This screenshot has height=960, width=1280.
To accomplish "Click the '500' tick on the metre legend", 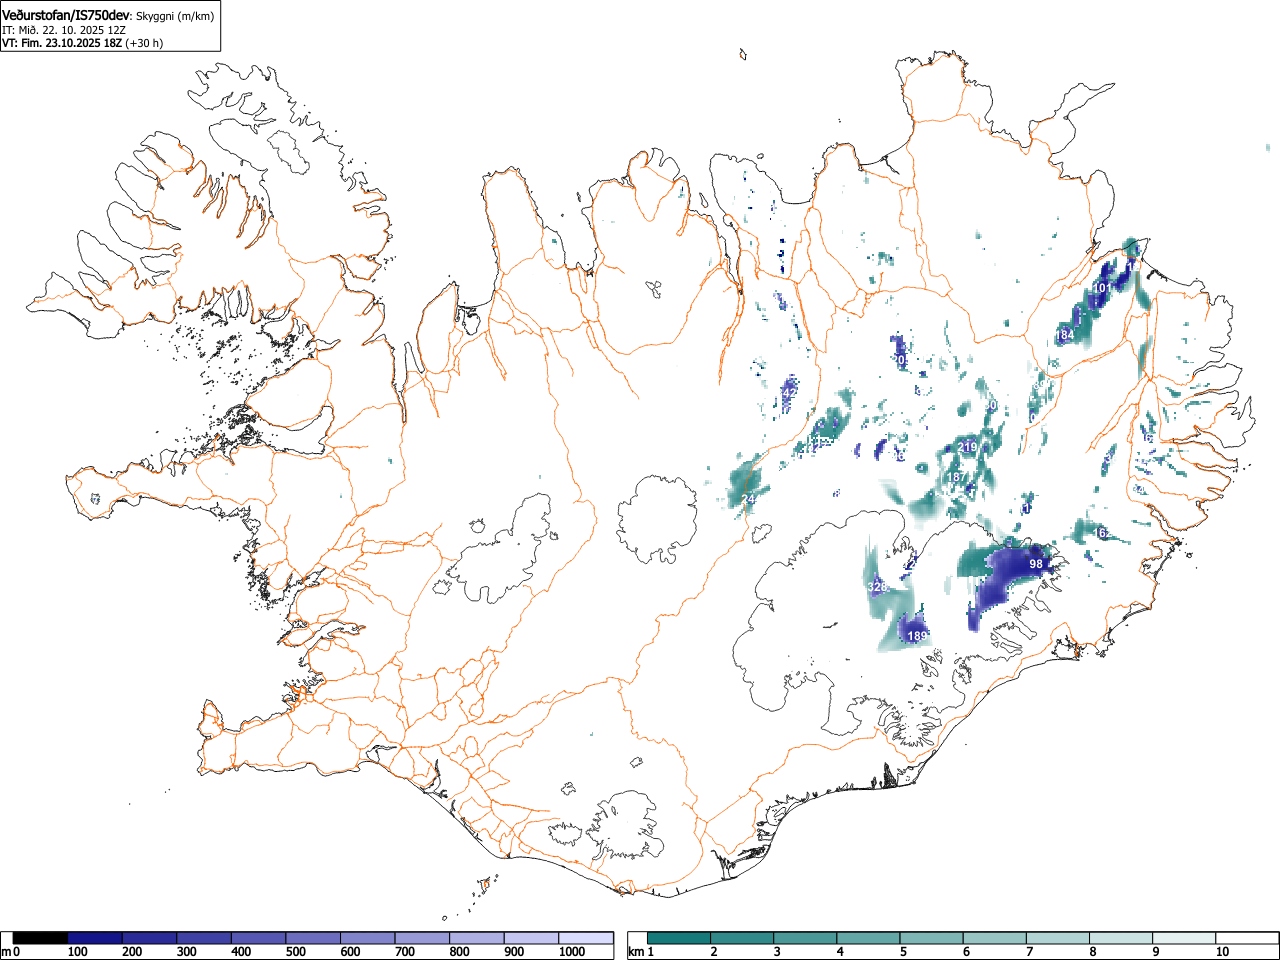I will click(295, 952).
